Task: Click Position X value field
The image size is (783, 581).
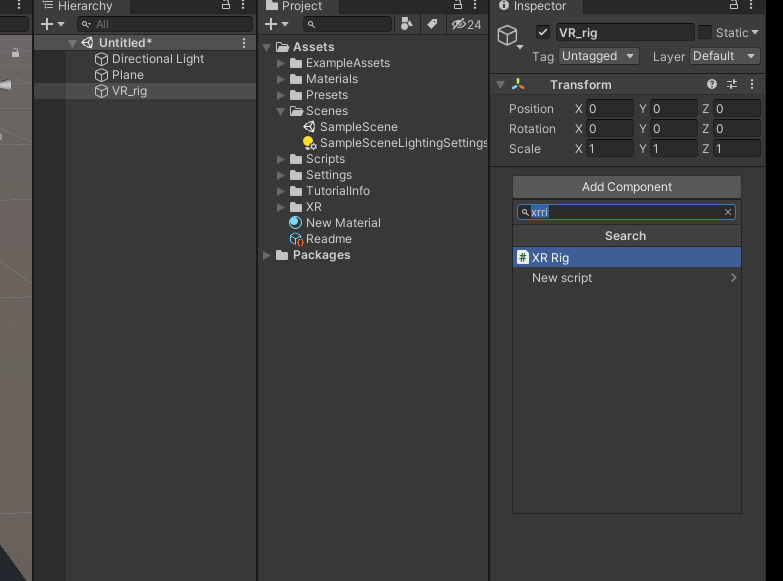Action: click(x=610, y=109)
